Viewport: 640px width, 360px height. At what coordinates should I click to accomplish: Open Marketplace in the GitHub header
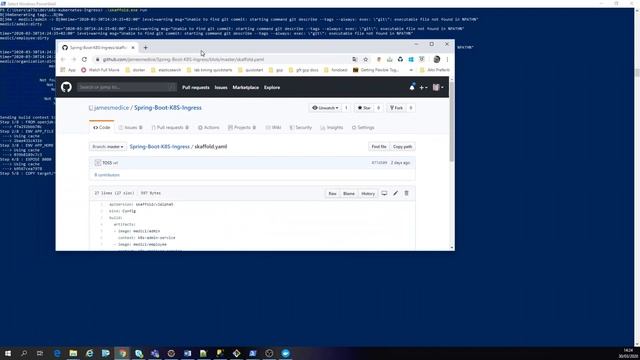click(x=245, y=87)
